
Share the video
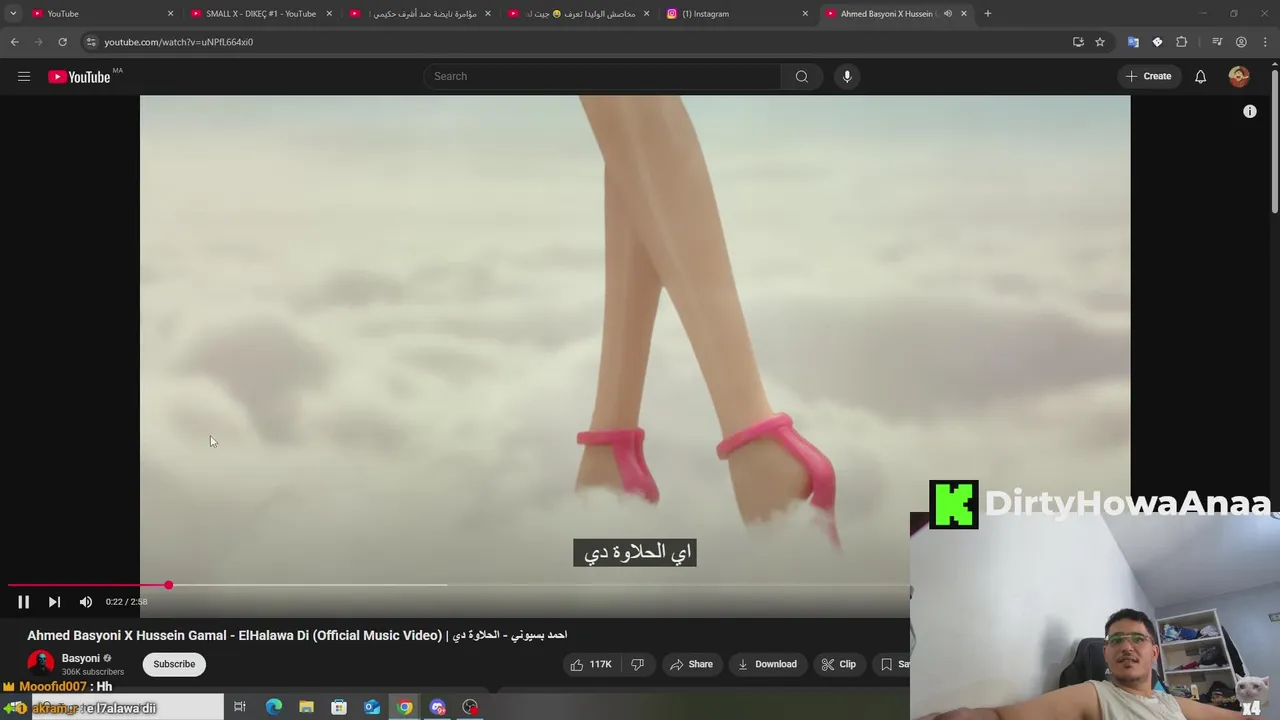pos(691,664)
